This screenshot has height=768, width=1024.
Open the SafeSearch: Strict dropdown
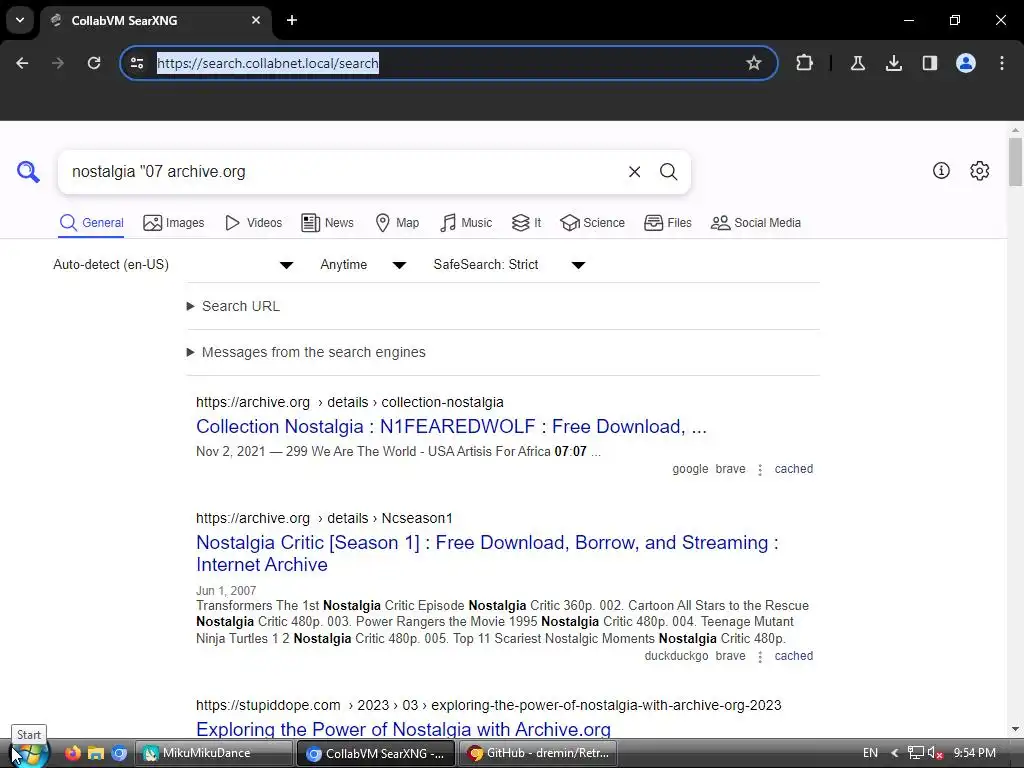click(x=509, y=264)
